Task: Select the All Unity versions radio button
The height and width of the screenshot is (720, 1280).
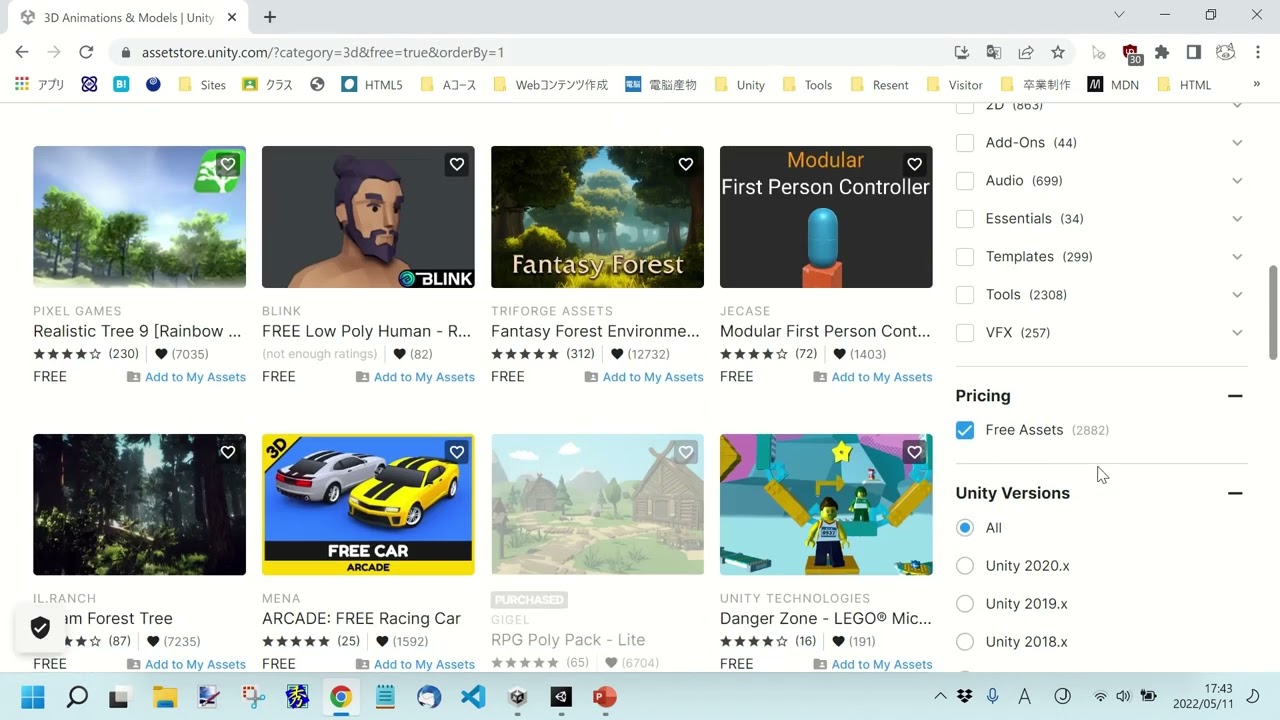Action: click(x=965, y=528)
